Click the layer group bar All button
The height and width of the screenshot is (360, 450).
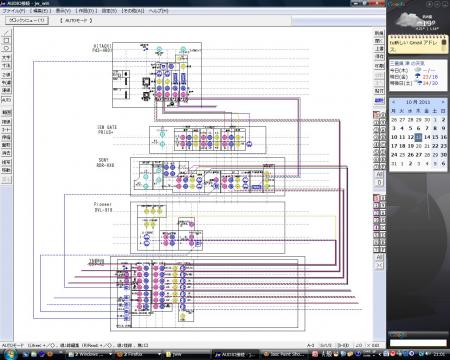pyautogui.click(x=379, y=257)
